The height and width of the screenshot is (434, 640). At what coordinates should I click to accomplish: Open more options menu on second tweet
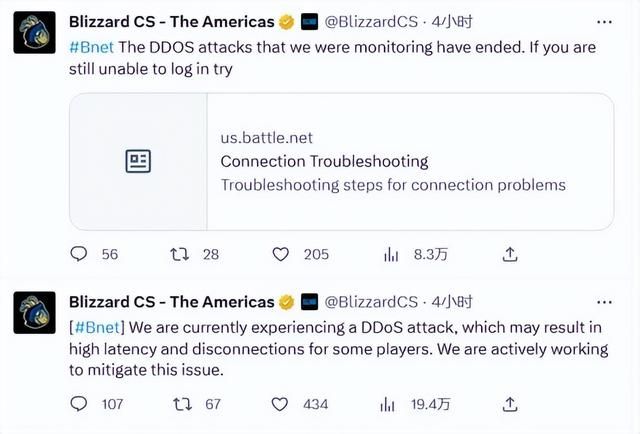coord(604,303)
